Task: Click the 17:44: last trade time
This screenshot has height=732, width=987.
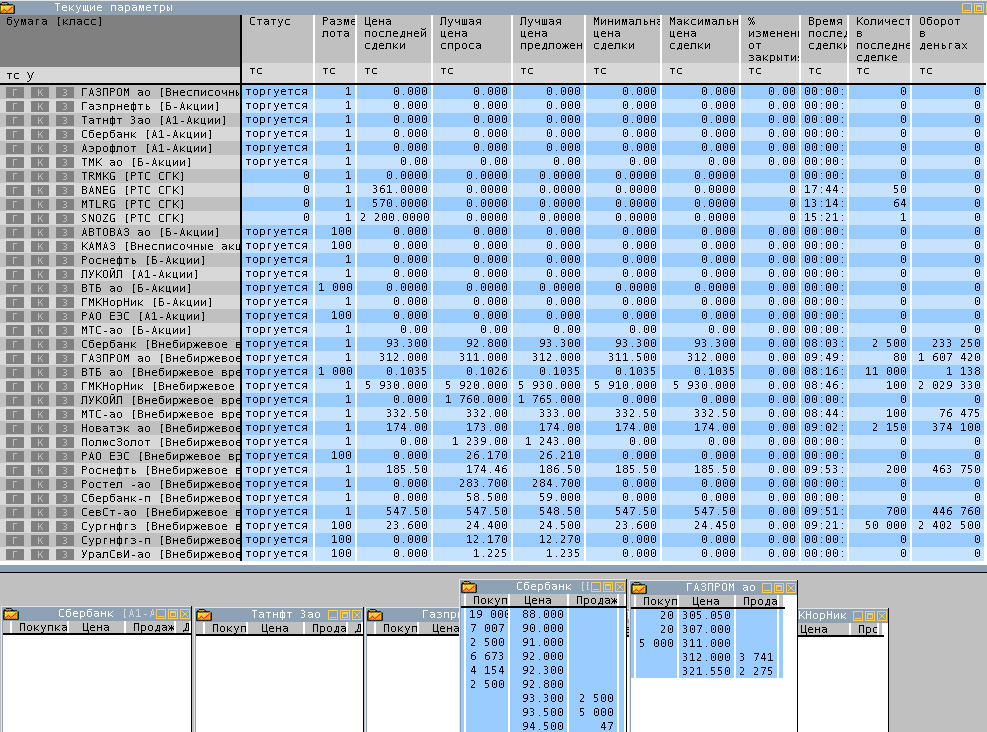Action: (x=825, y=189)
